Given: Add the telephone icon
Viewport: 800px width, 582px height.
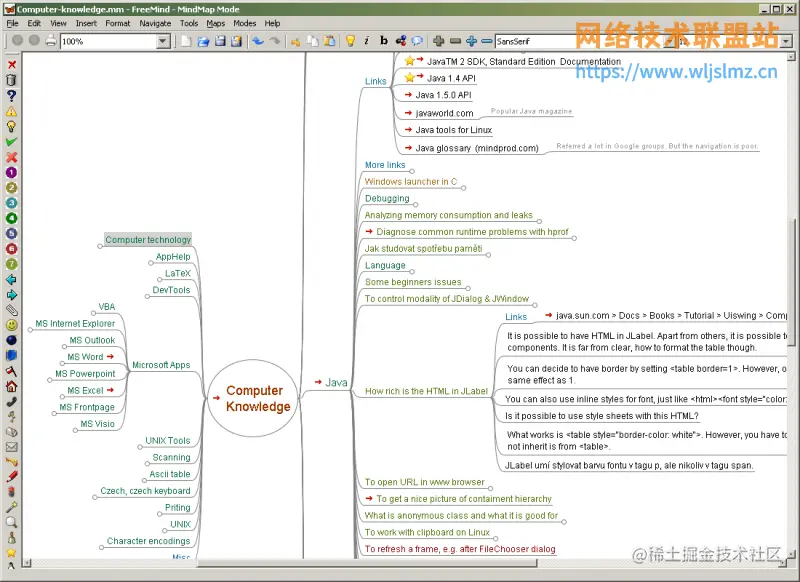Looking at the screenshot, I should [x=11, y=401].
